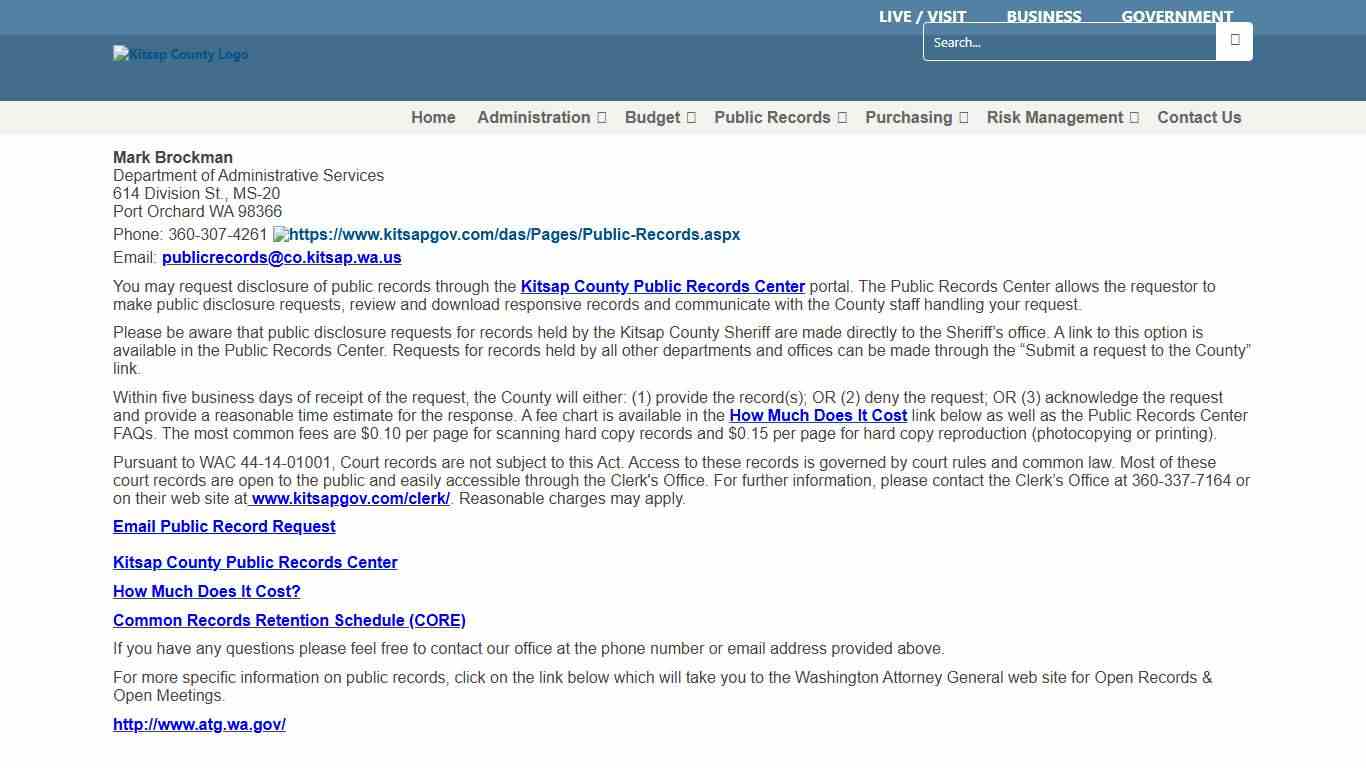This screenshot has height=768, width=1366.
Task: Click the Kitsap County logo
Action: tap(180, 54)
